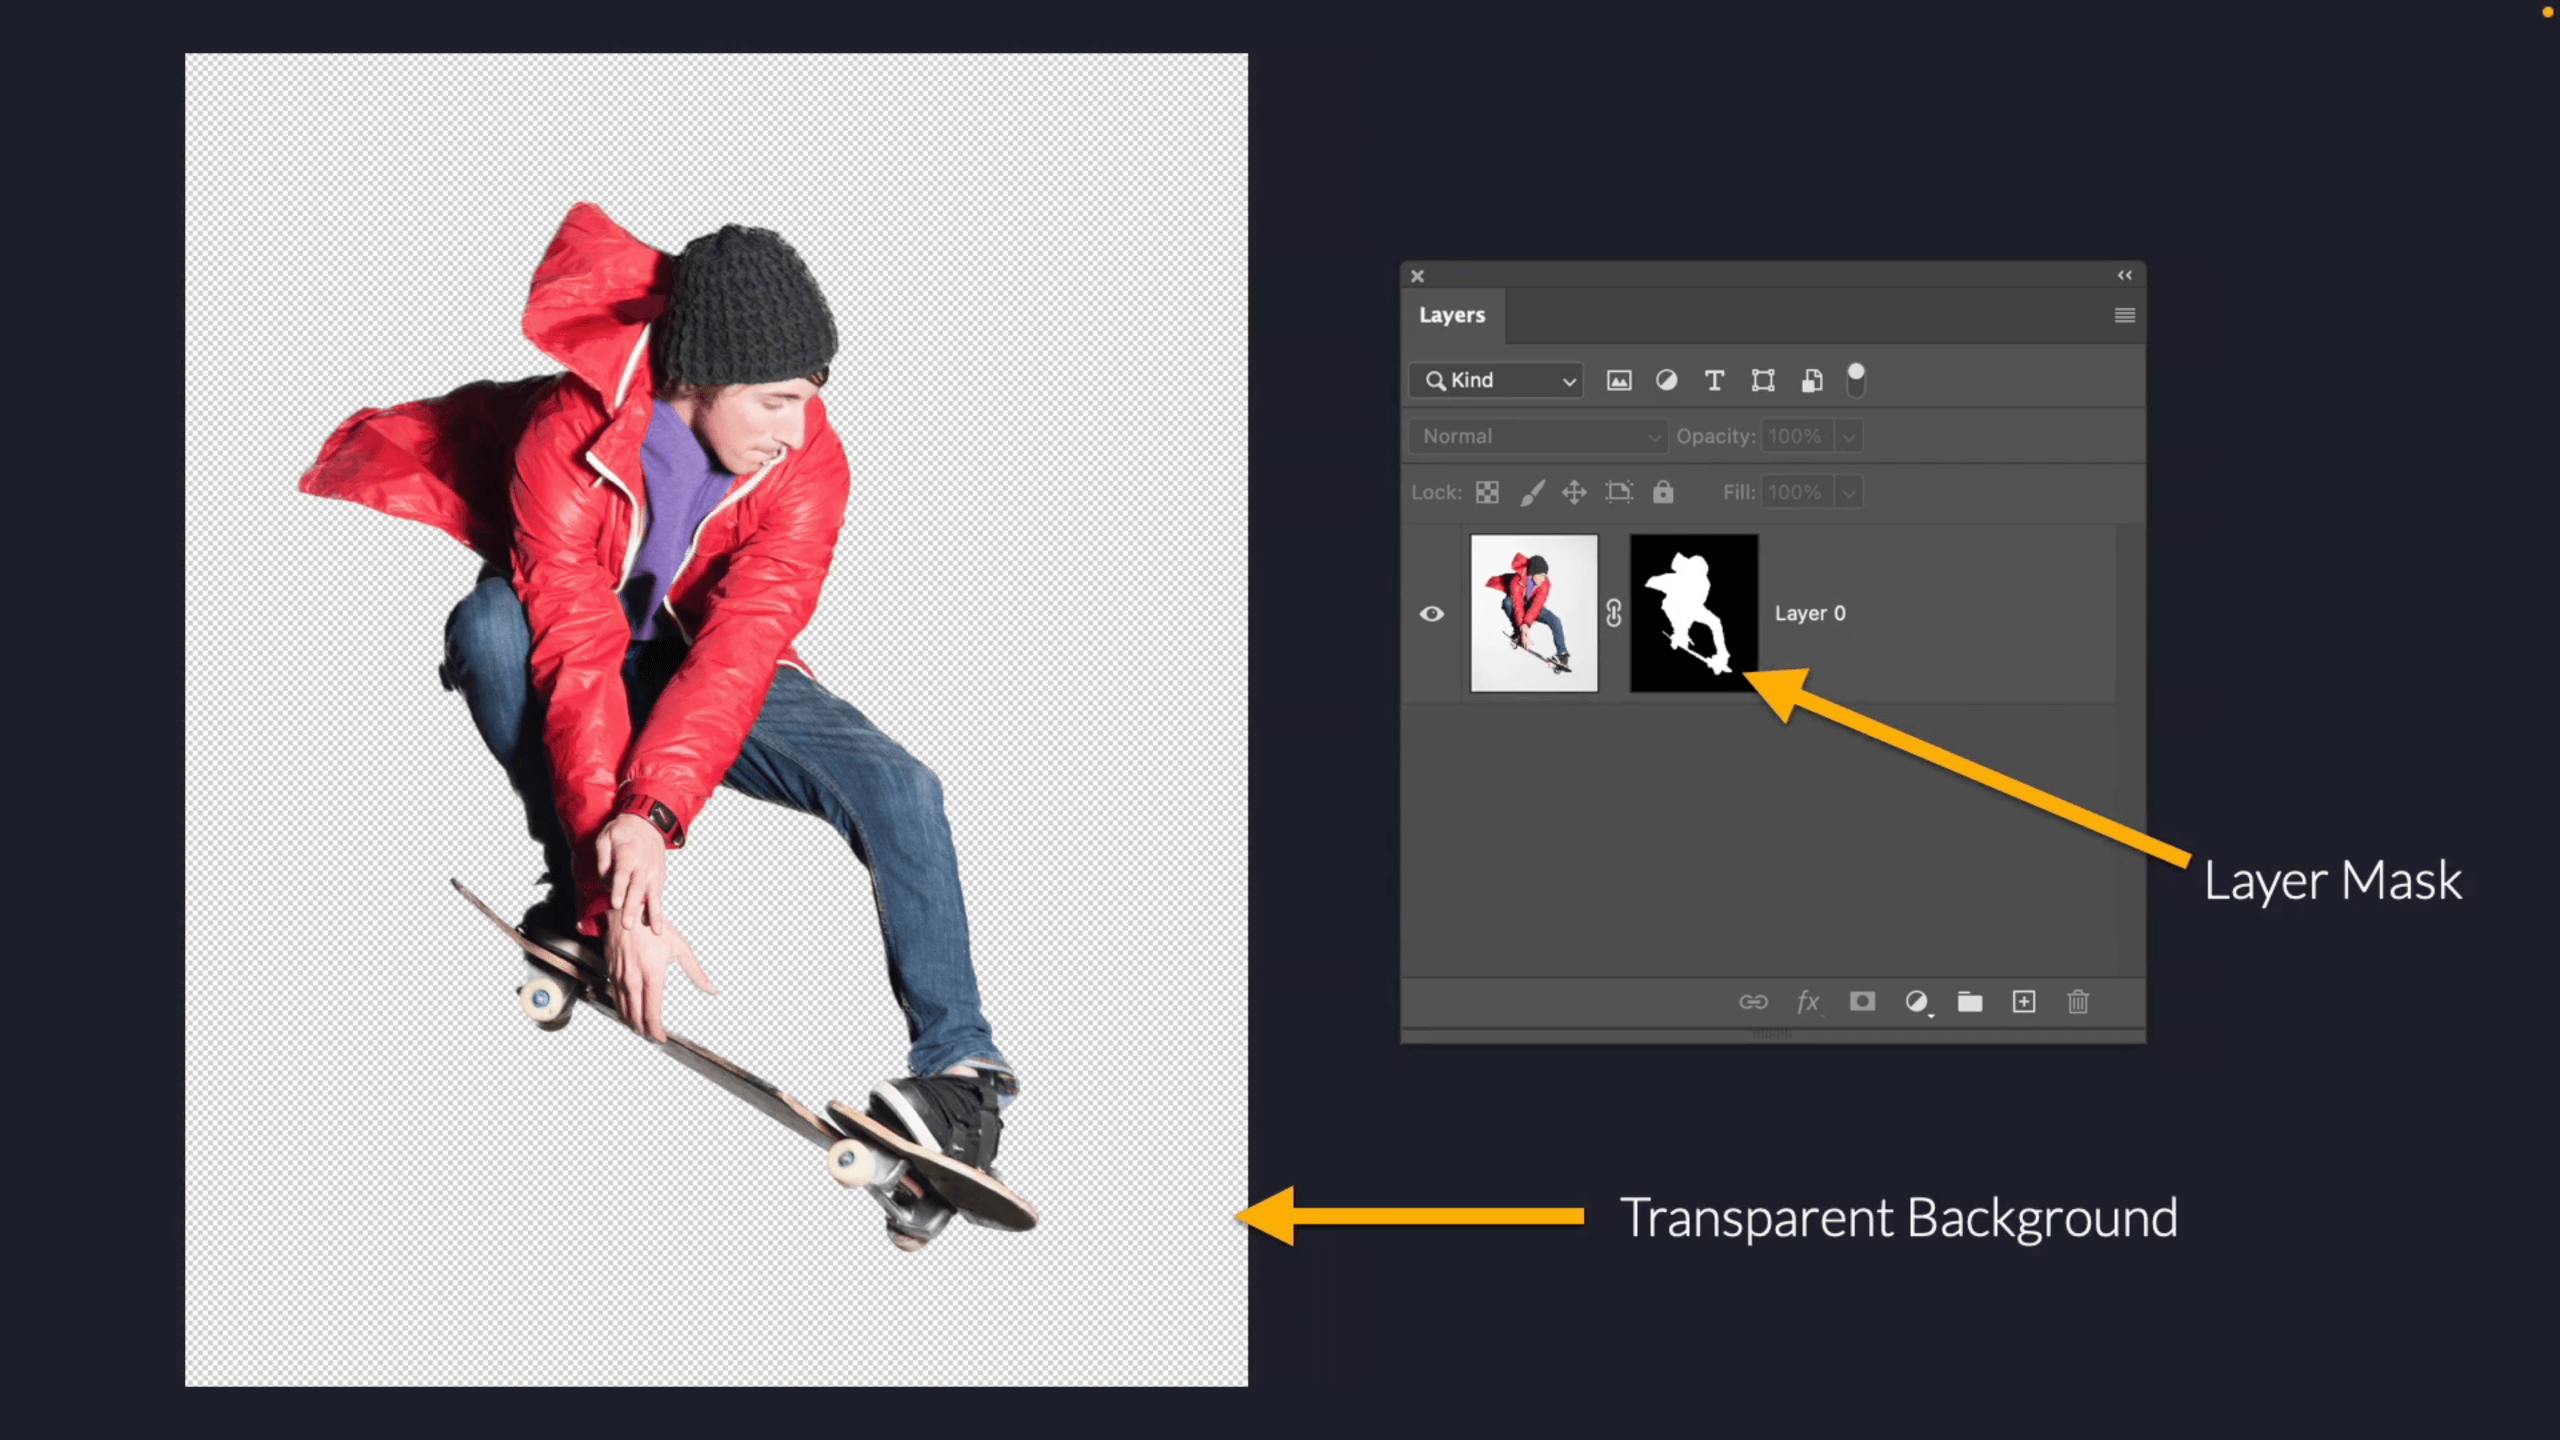Filter layers by smart object icon
Screen dimensions: 2560x1440
tap(1811, 380)
